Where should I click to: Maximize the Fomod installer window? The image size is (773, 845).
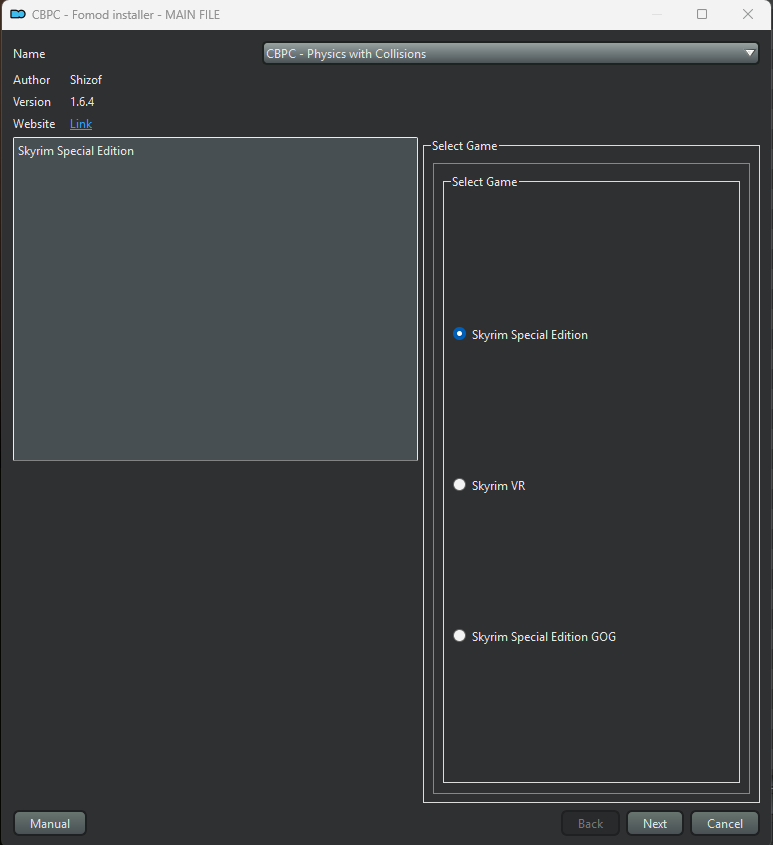tap(702, 14)
